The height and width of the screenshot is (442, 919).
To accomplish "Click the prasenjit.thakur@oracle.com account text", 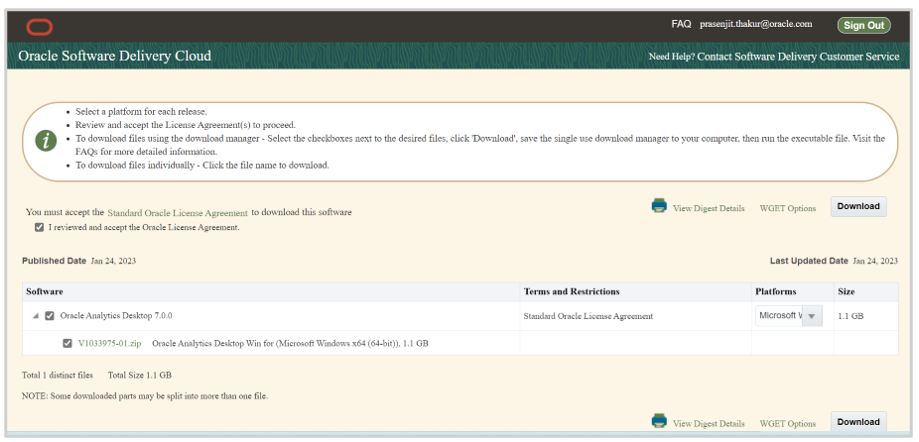I will tap(756, 25).
